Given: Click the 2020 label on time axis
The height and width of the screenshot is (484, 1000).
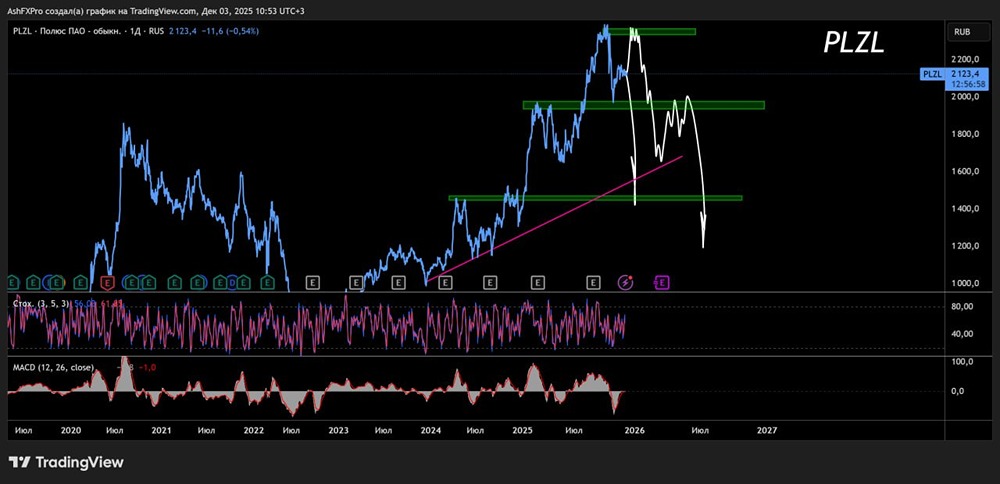Looking at the screenshot, I should point(71,430).
